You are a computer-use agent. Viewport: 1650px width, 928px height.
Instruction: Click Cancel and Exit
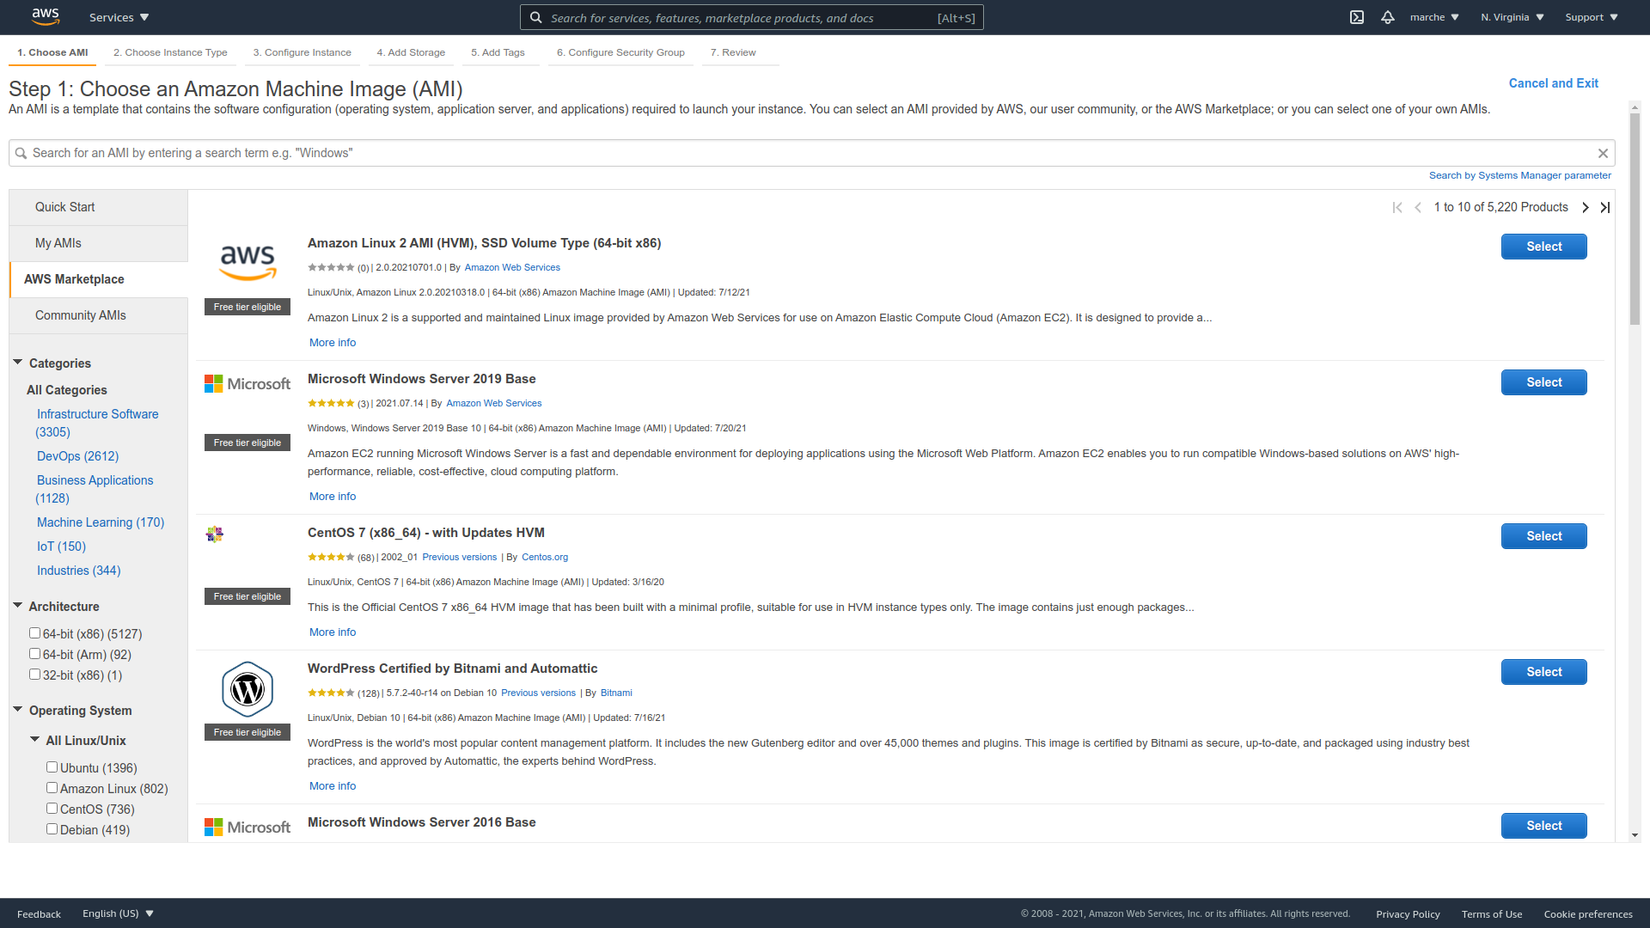(x=1553, y=83)
